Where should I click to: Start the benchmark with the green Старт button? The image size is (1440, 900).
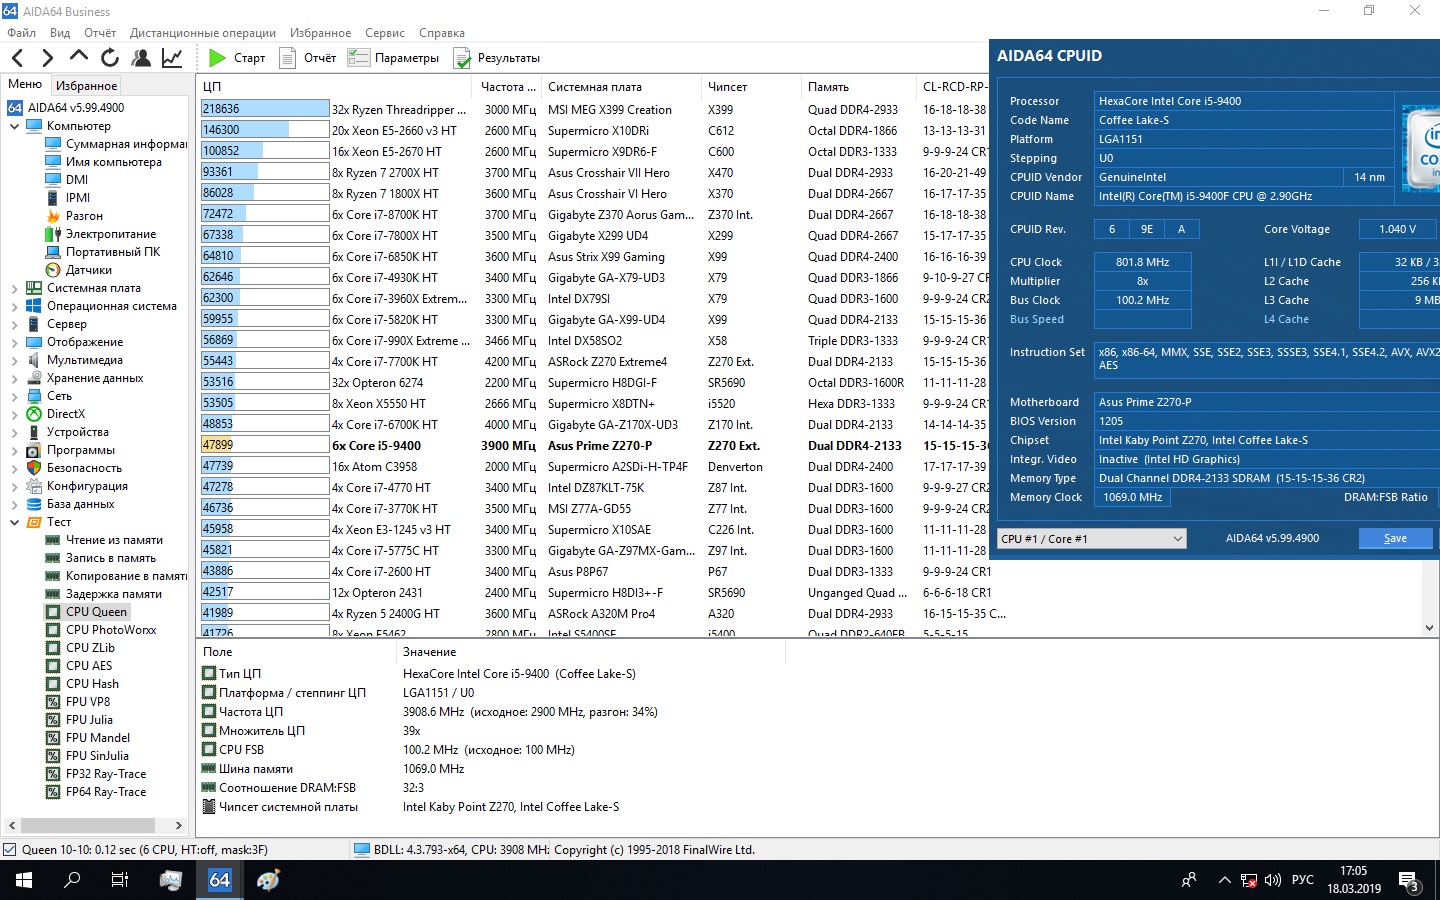click(x=237, y=58)
